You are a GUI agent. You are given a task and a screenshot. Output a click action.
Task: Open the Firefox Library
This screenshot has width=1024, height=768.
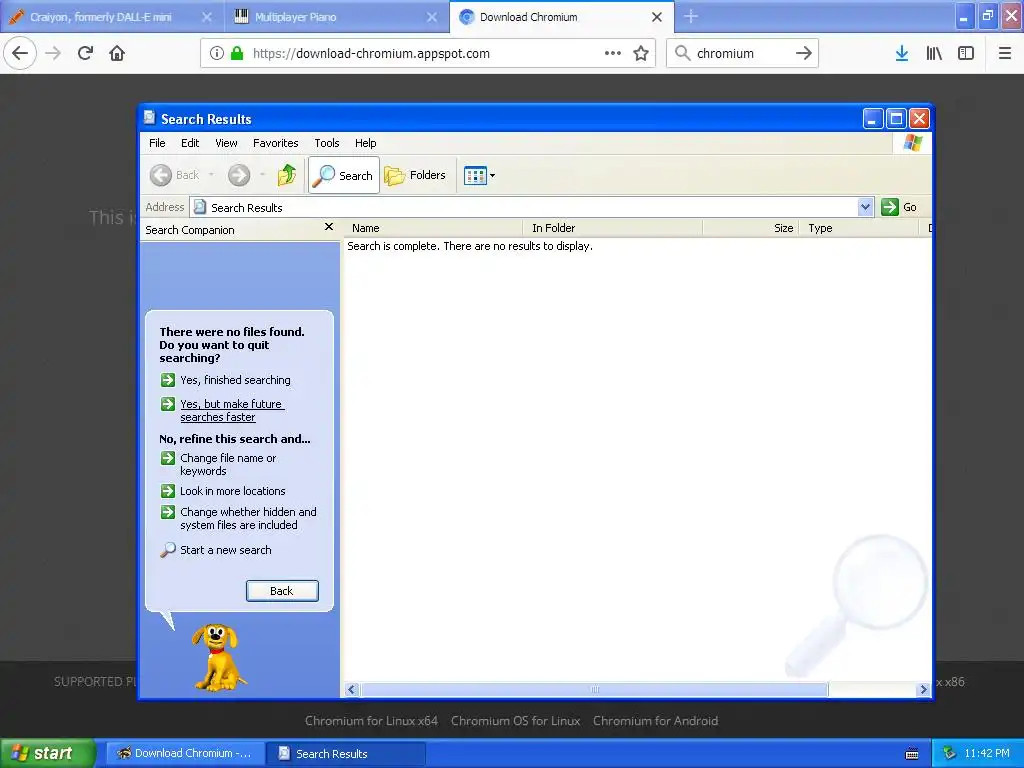pos(934,53)
